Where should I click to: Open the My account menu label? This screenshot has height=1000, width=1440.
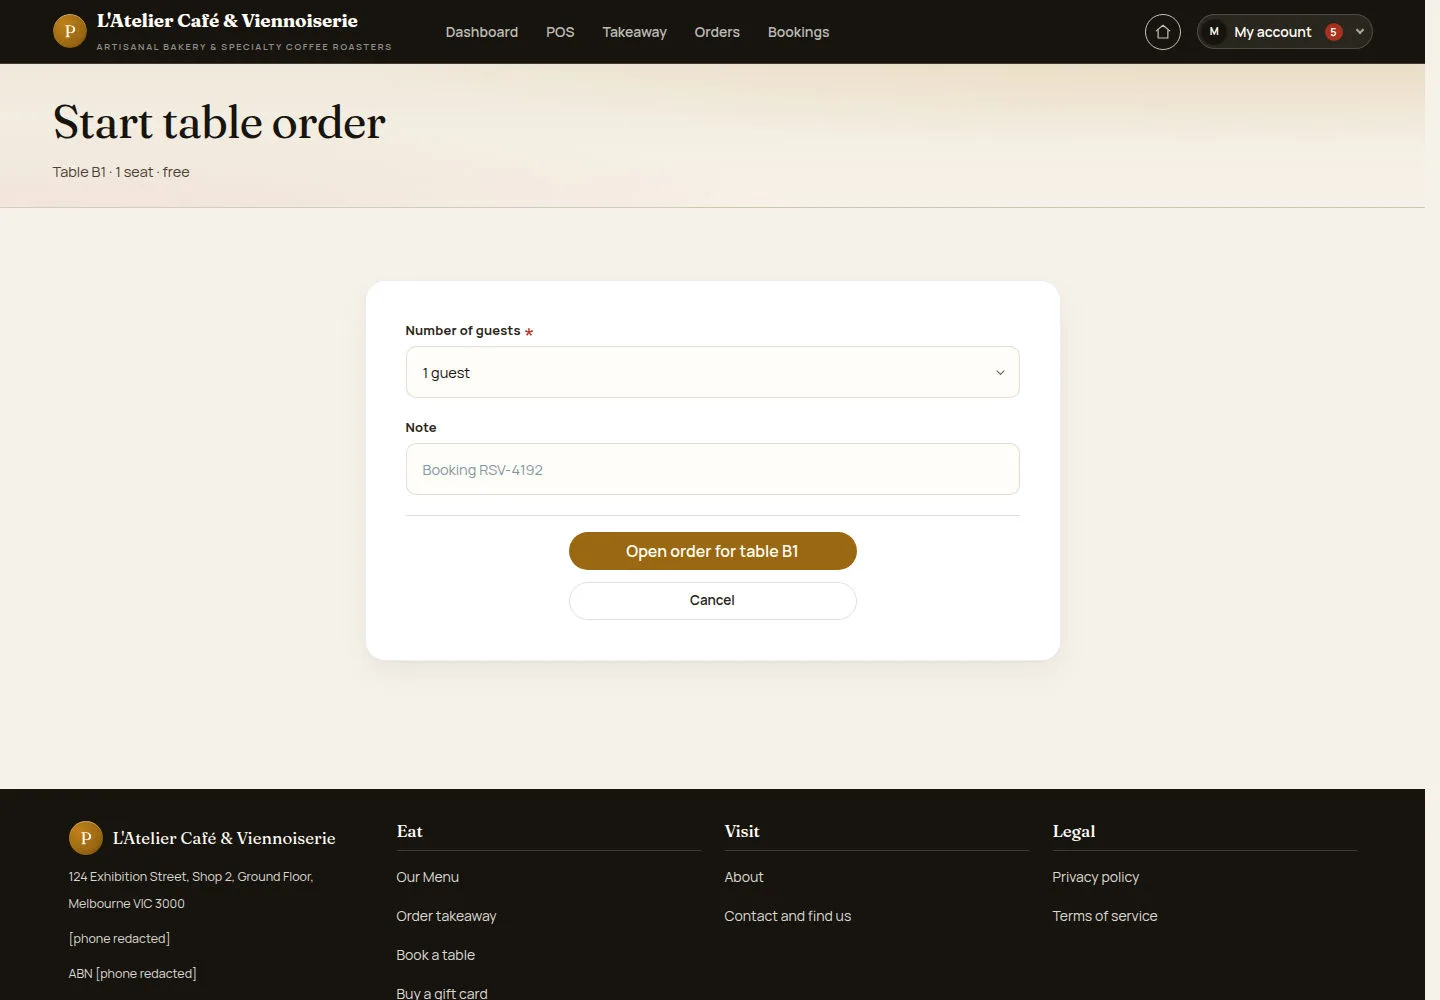(1272, 32)
